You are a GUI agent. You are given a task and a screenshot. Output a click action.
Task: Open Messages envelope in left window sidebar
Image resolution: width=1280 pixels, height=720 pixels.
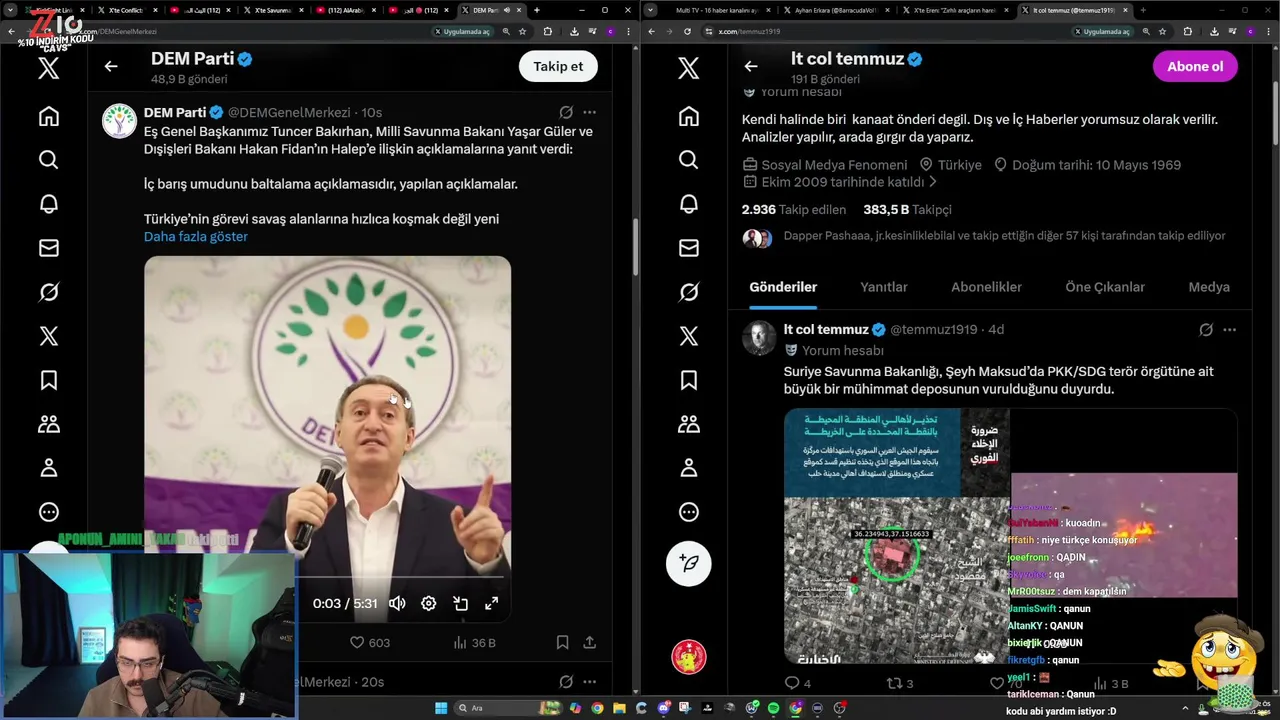click(48, 248)
